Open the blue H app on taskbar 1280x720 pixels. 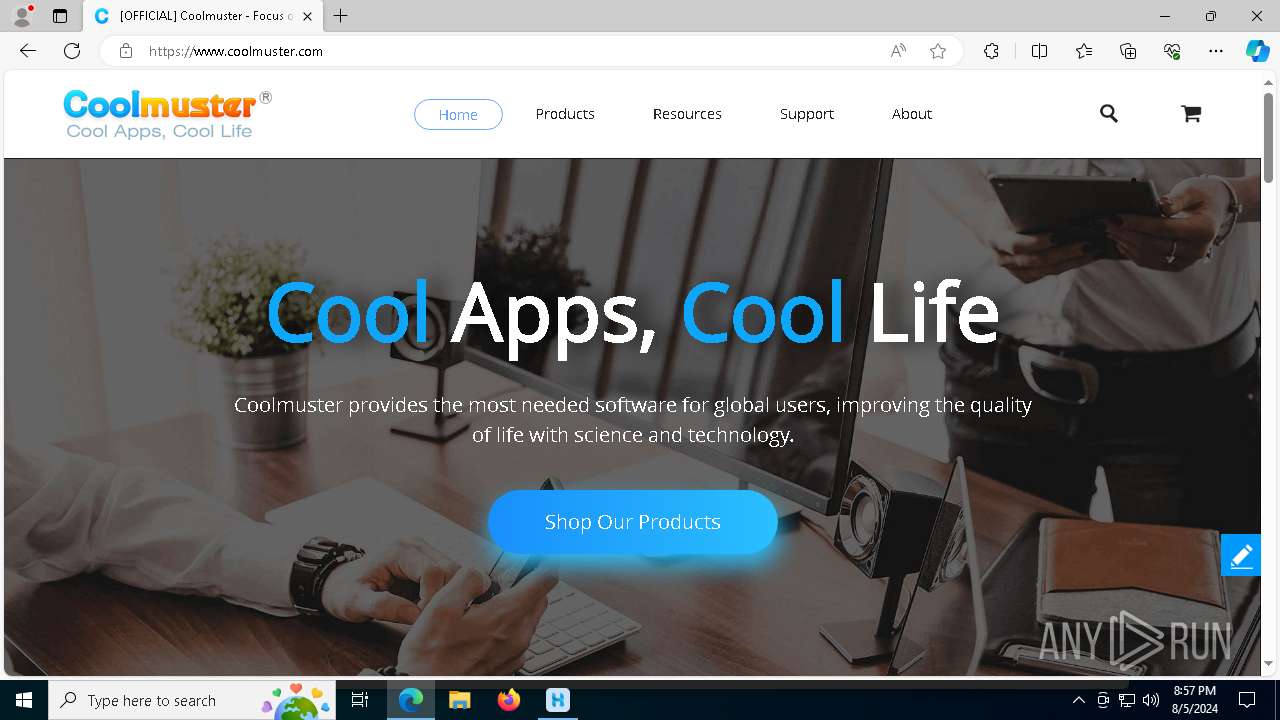tap(558, 700)
